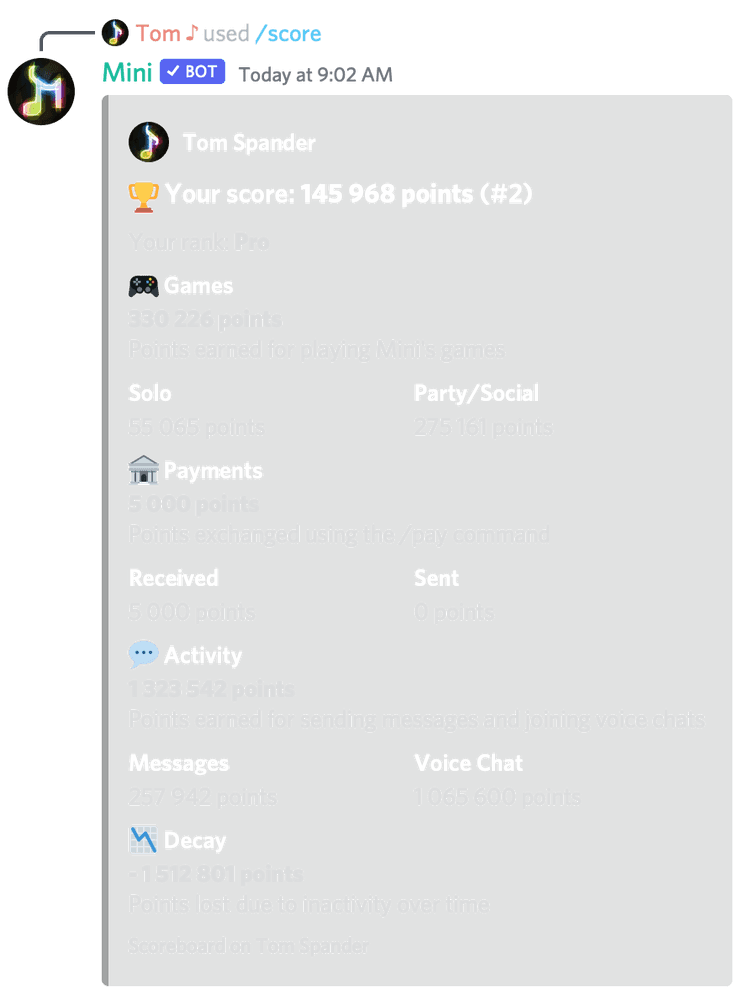Select the Mini bot username
Image resolution: width=750 pixels, height=987 pixels.
pos(127,72)
